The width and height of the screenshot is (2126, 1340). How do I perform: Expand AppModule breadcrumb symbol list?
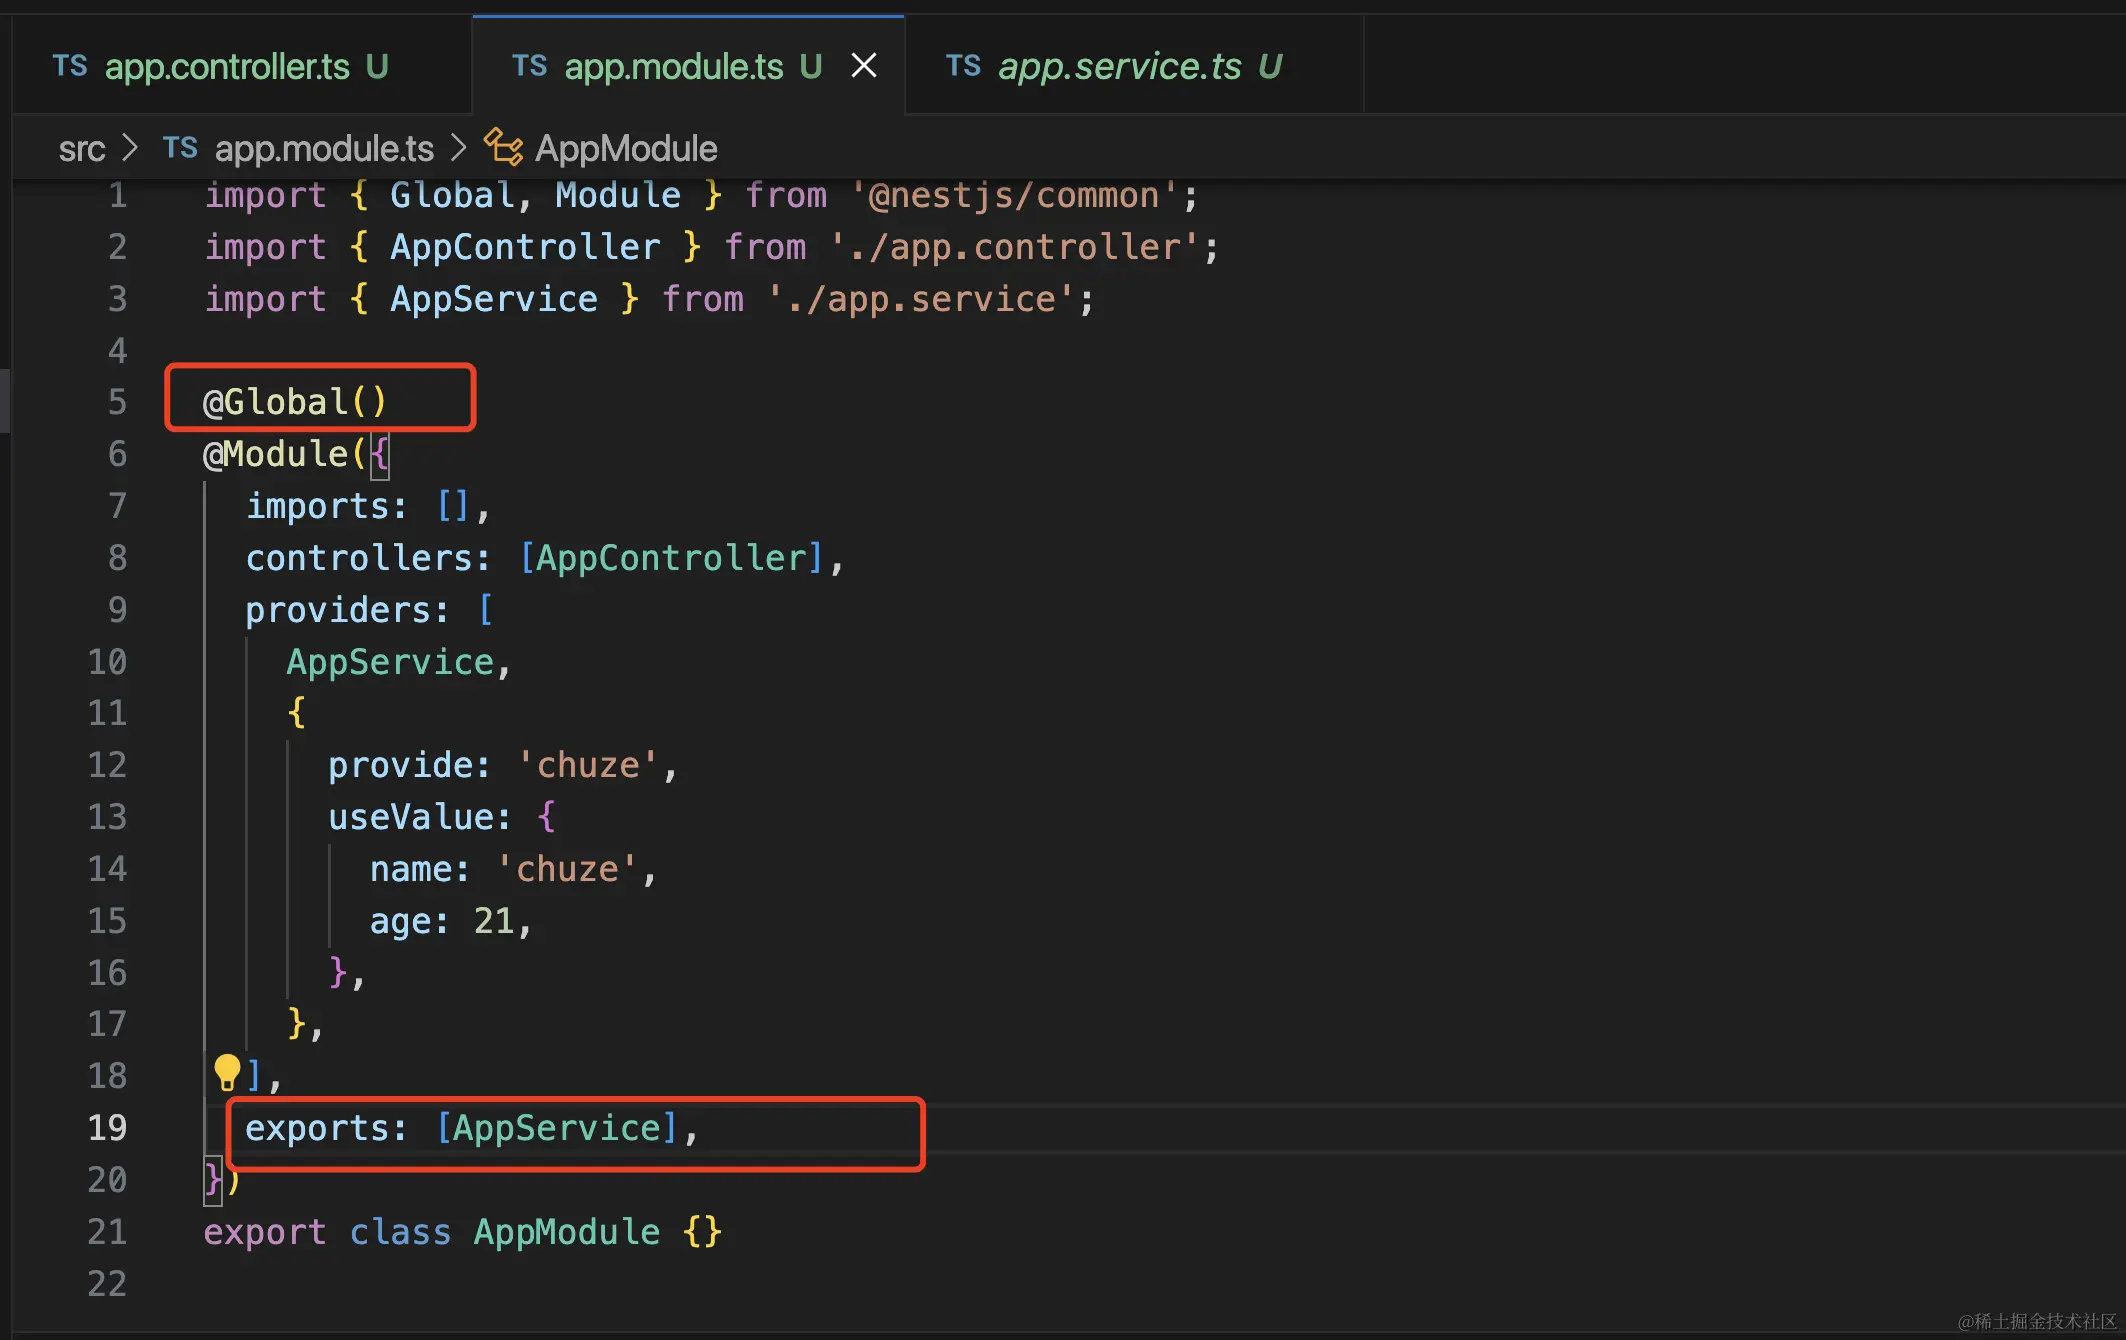[x=625, y=148]
